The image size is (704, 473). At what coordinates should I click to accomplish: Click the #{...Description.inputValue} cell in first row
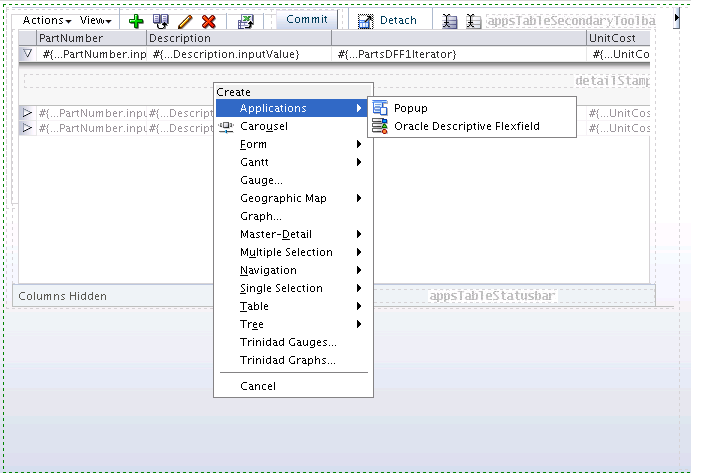click(239, 54)
